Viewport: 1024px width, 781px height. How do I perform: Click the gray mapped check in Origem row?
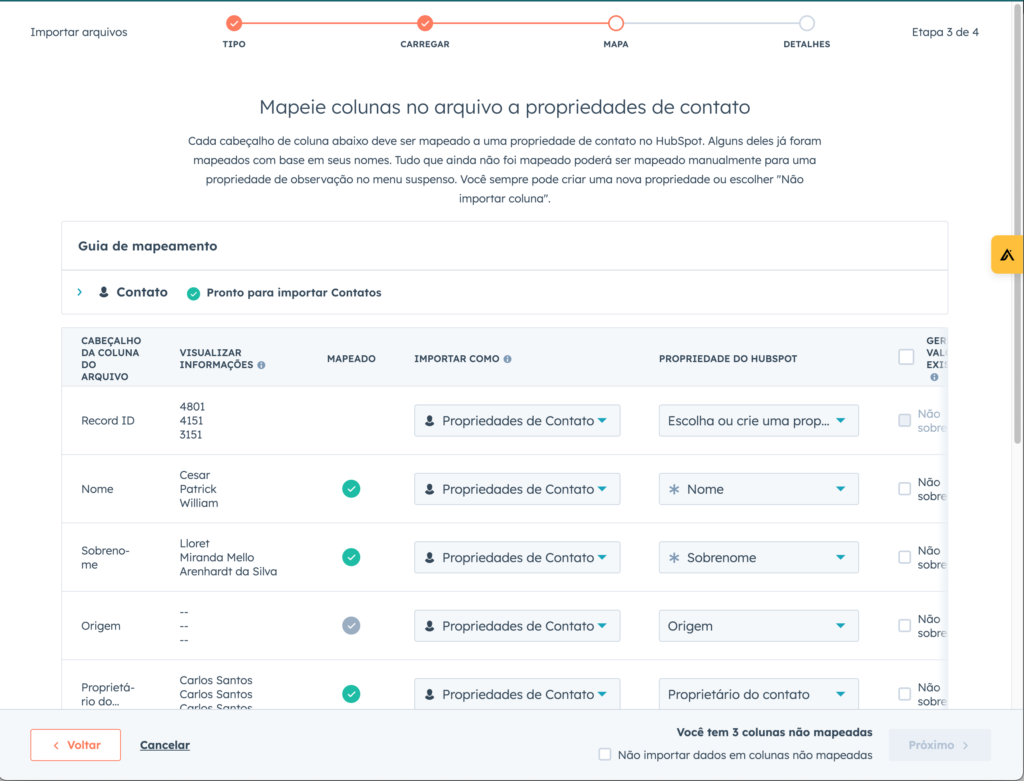coord(351,626)
